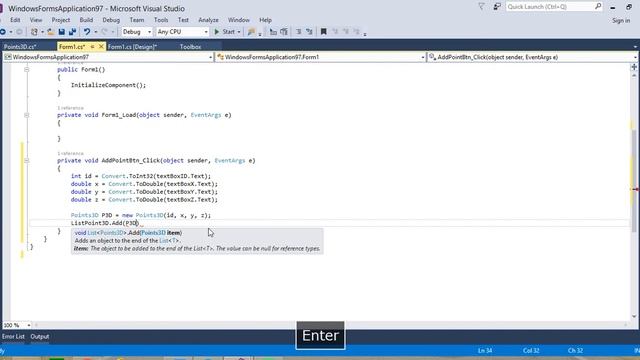Save Form1.cs with the Save icon
Viewport: 640px width, 360px height.
[62, 32]
